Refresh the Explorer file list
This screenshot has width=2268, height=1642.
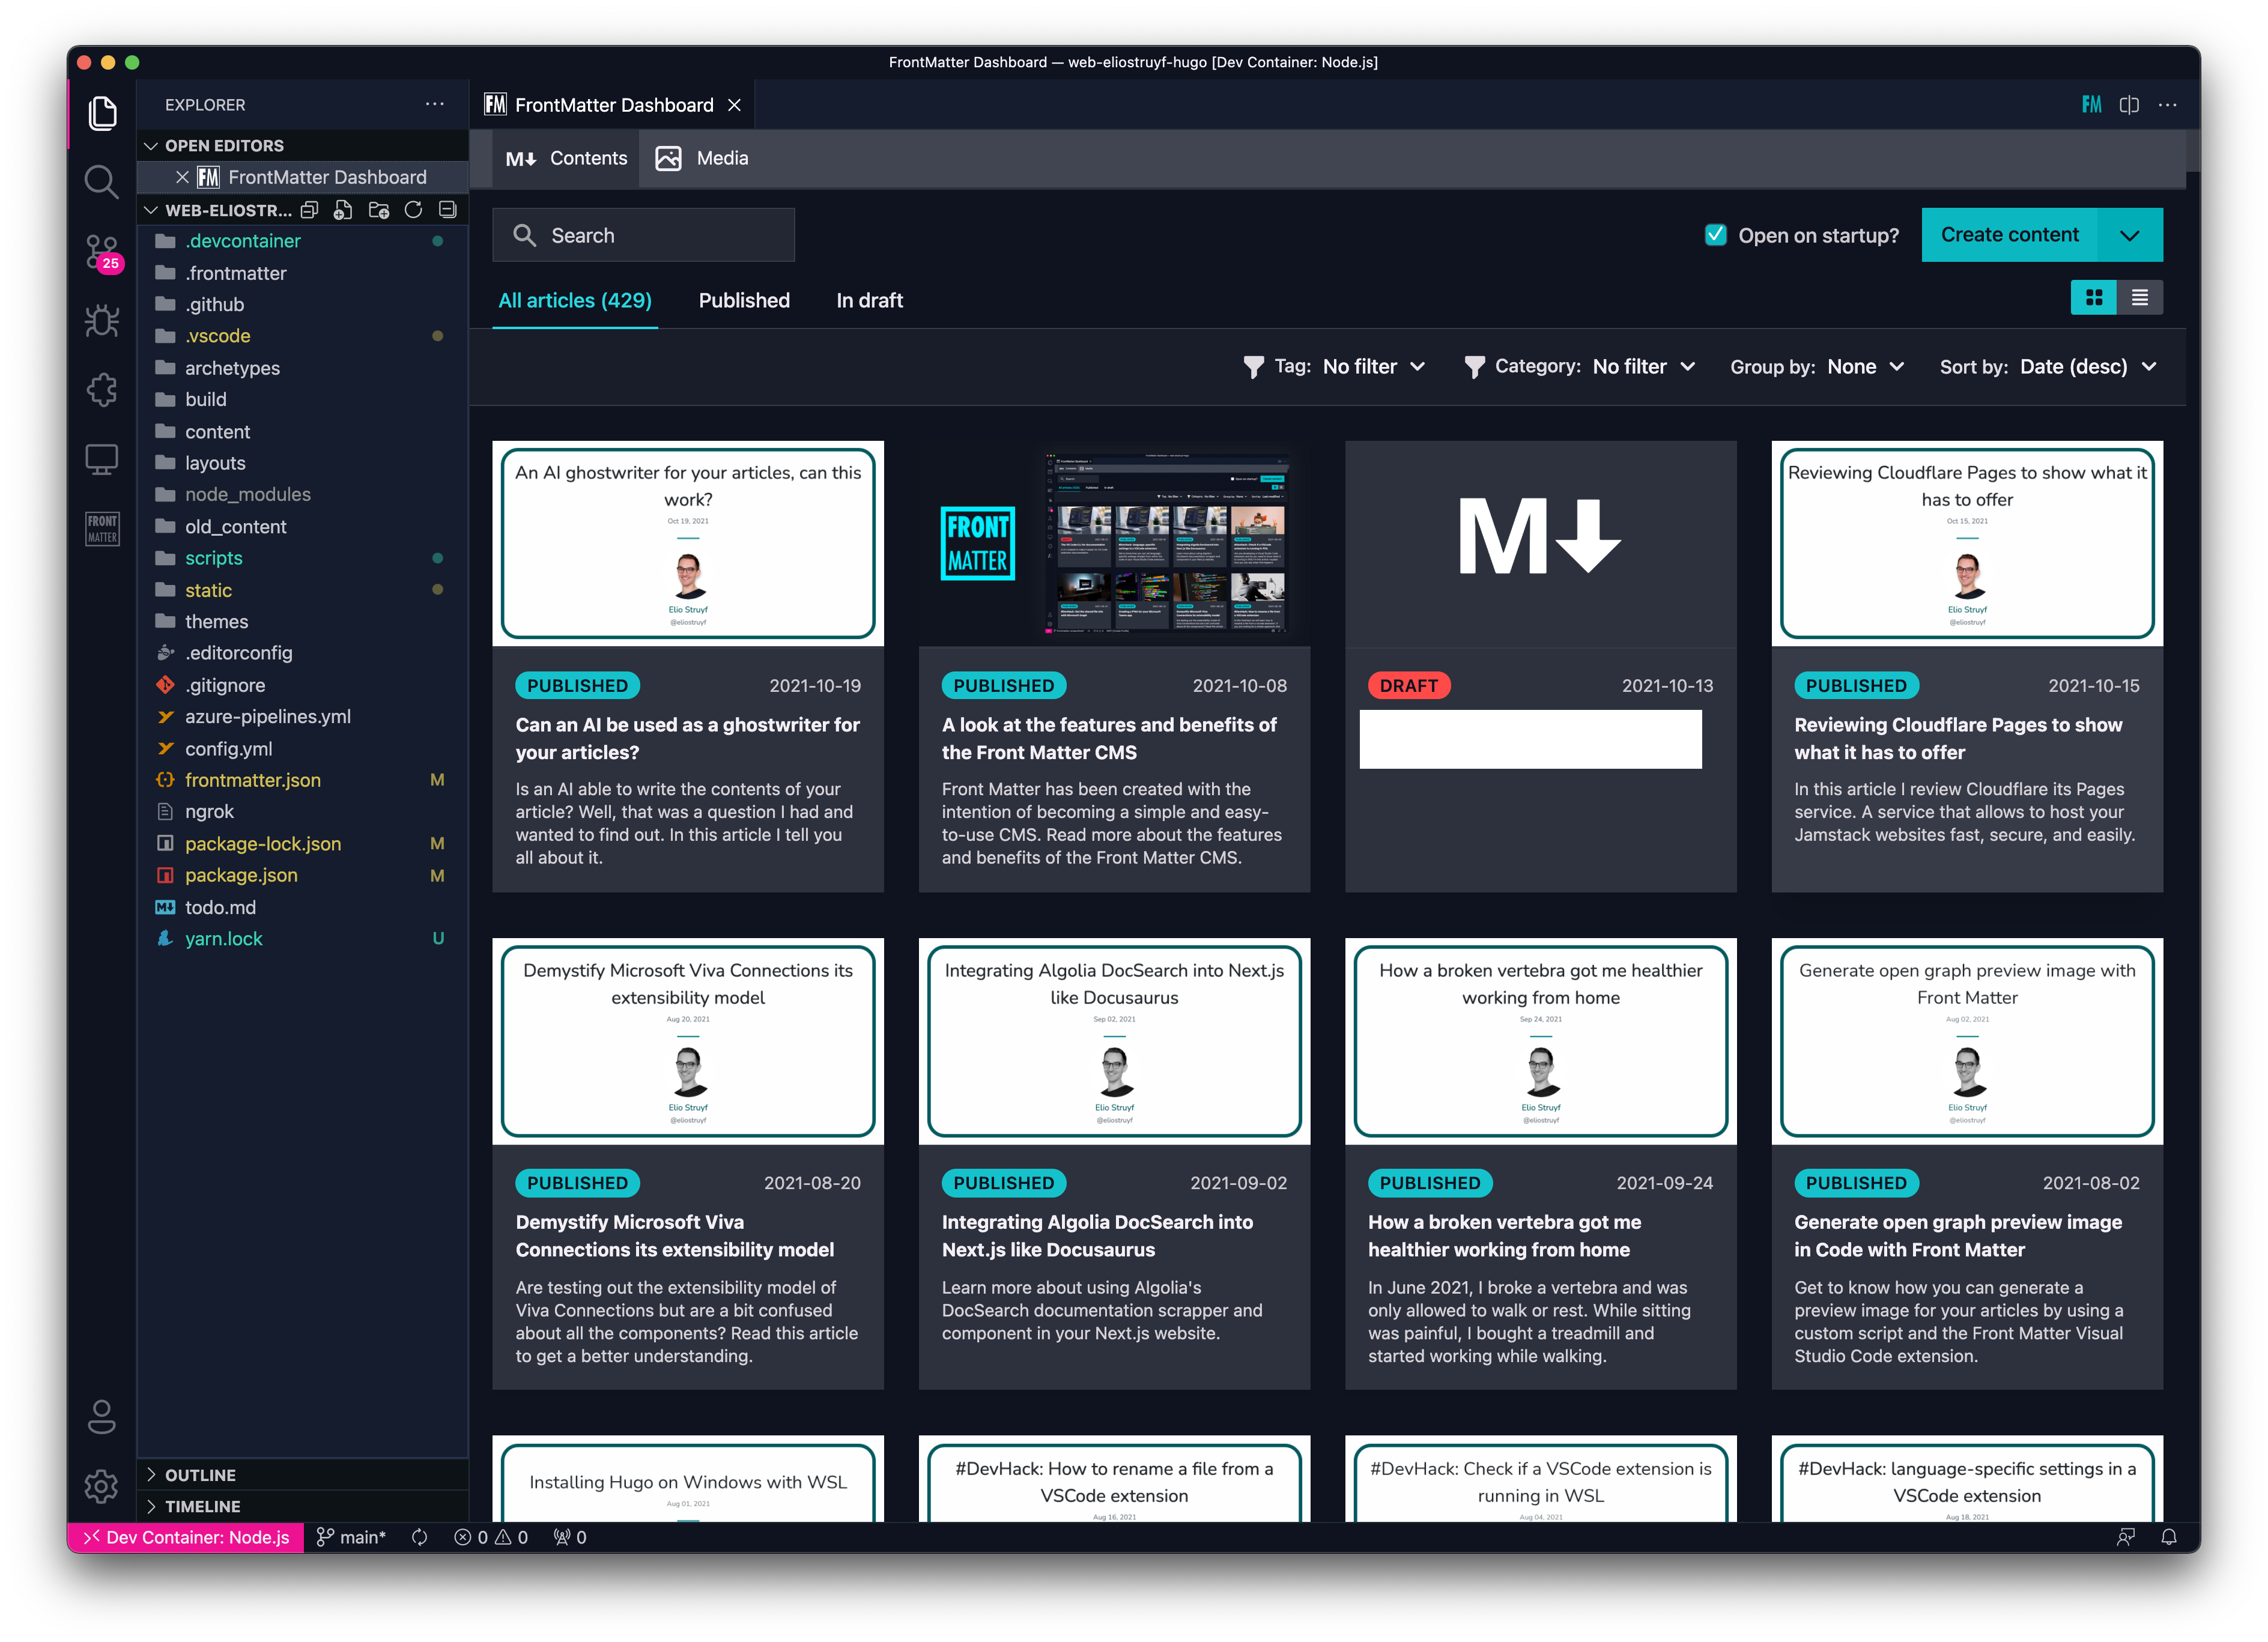(413, 210)
